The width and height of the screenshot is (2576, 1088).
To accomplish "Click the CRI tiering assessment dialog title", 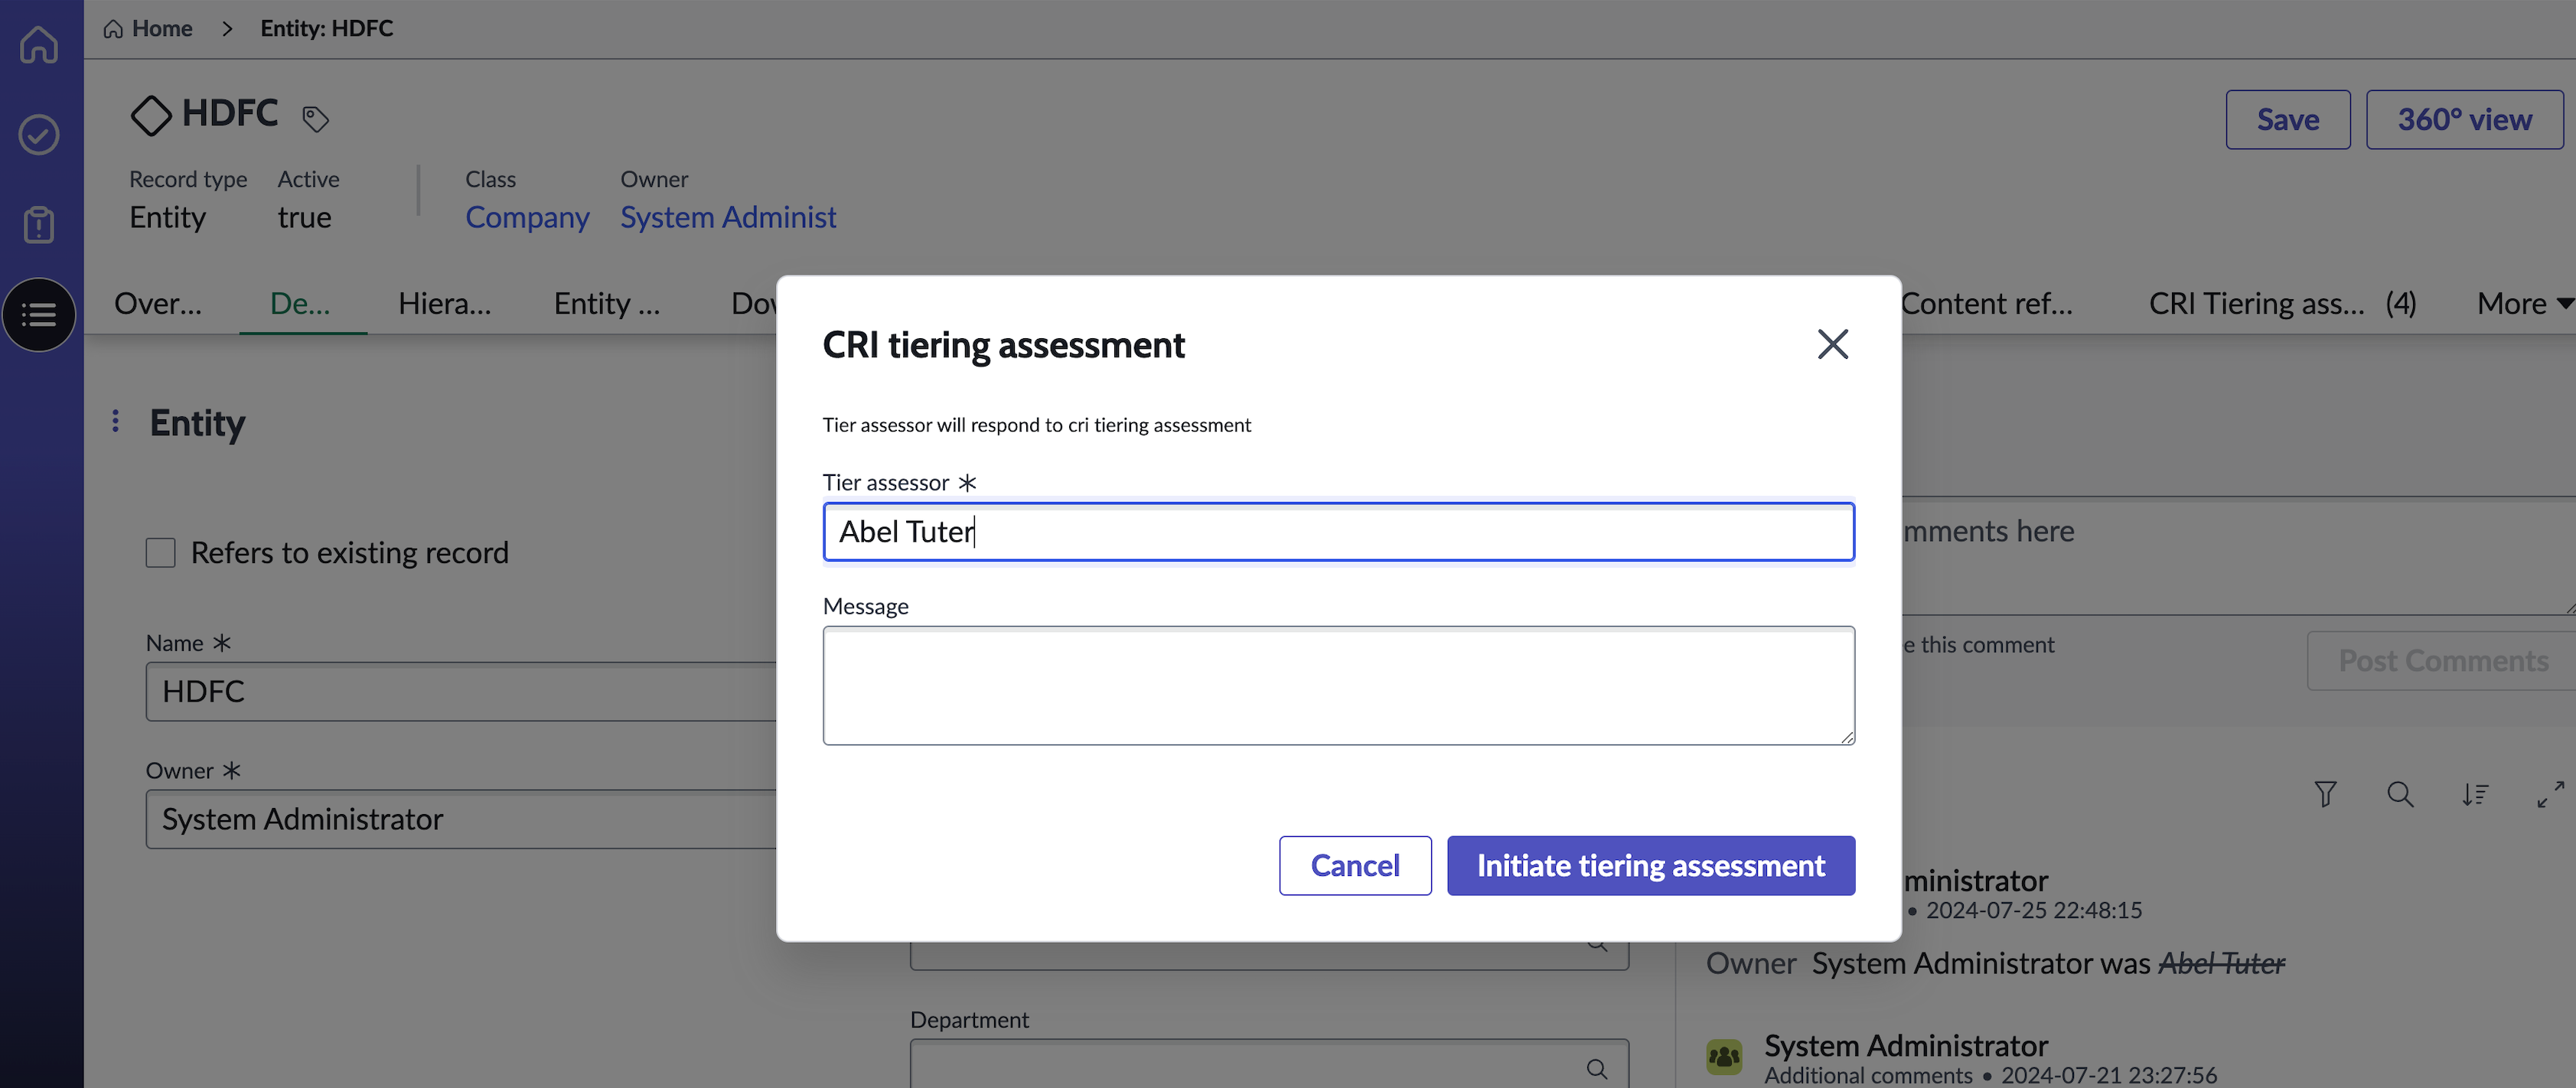I will [1004, 345].
